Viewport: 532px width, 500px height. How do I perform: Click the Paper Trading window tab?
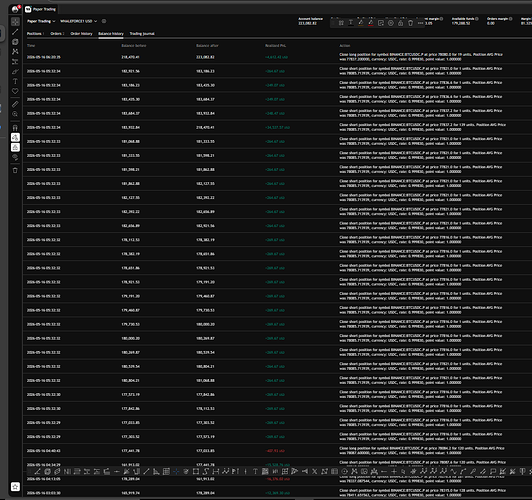tap(41, 9)
